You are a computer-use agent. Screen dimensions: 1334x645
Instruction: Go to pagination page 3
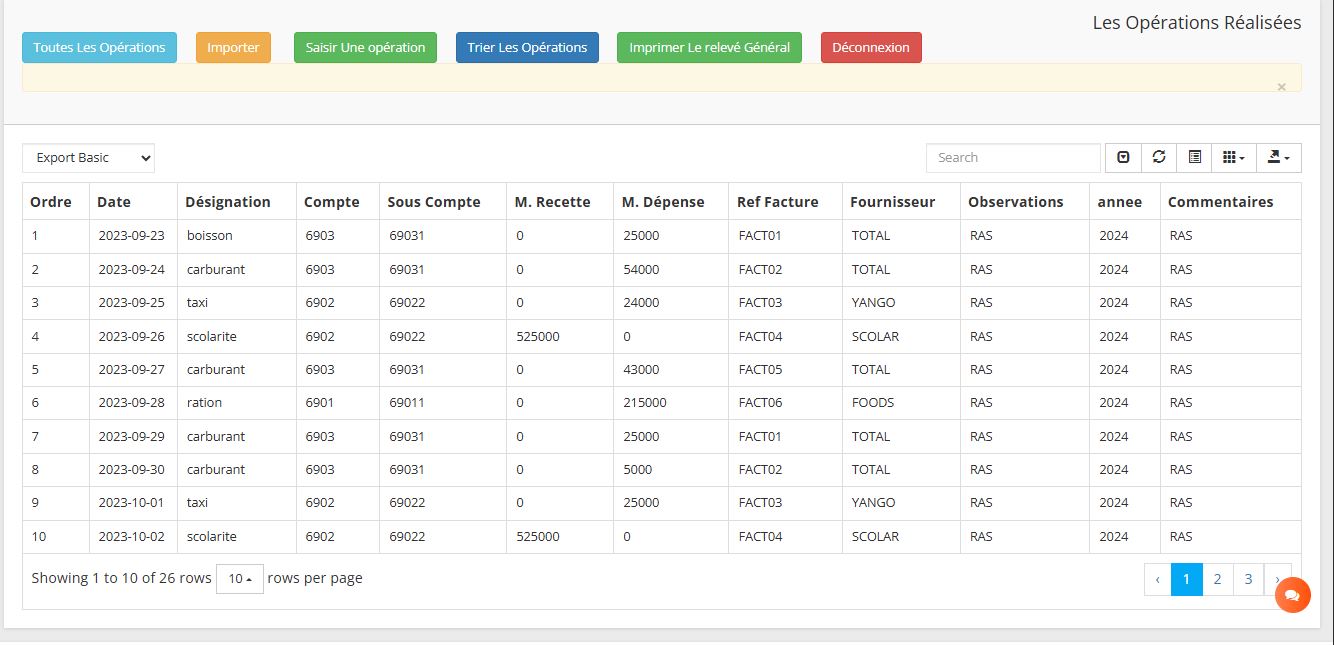[1248, 579]
